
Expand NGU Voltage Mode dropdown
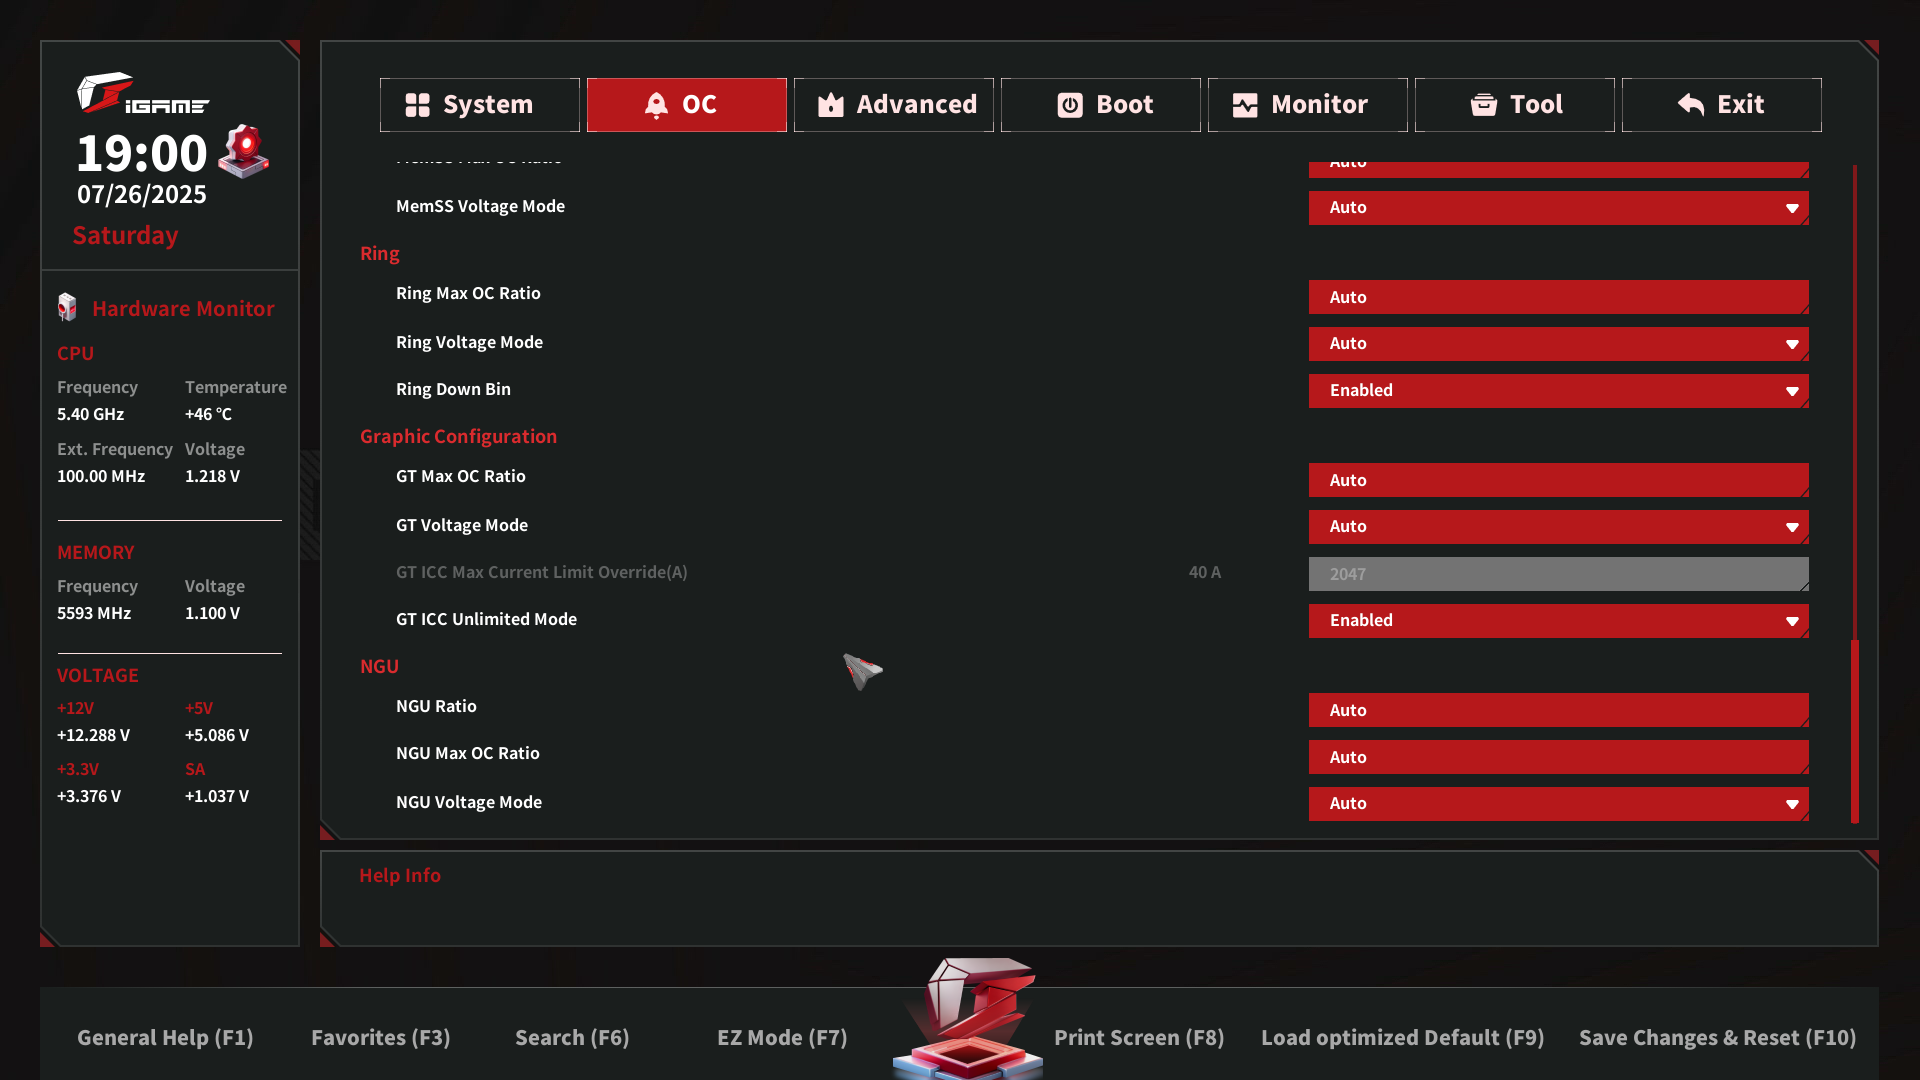tap(1558, 804)
